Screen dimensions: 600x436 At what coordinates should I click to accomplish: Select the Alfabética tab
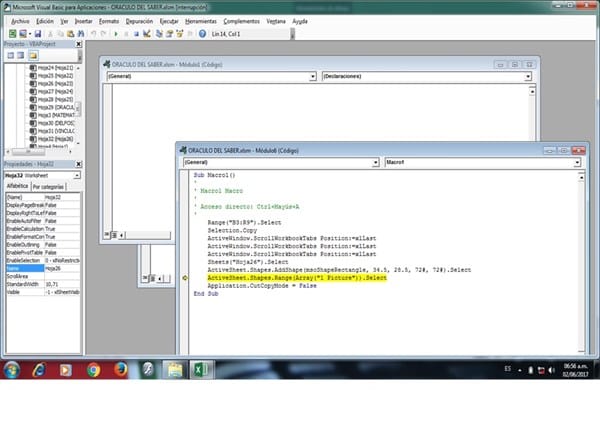[x=17, y=186]
